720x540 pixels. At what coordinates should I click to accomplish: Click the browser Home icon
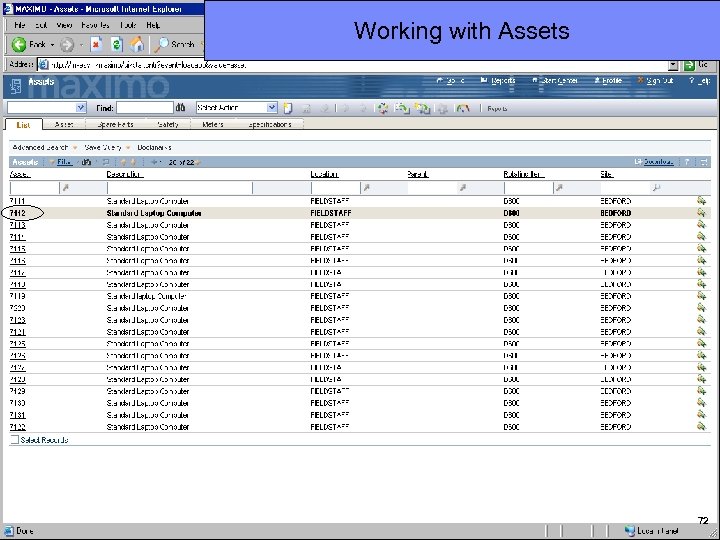[136, 45]
